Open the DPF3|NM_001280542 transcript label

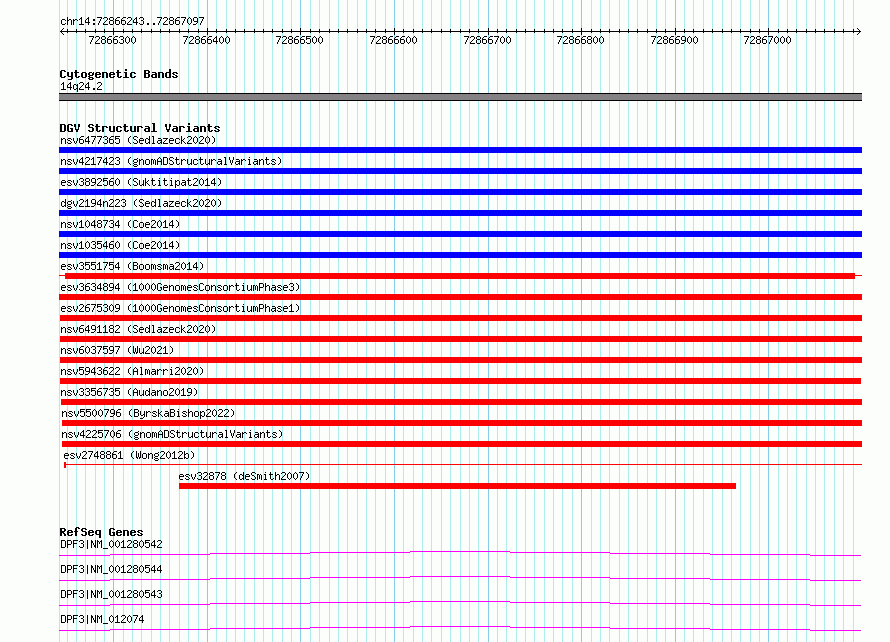[111, 544]
